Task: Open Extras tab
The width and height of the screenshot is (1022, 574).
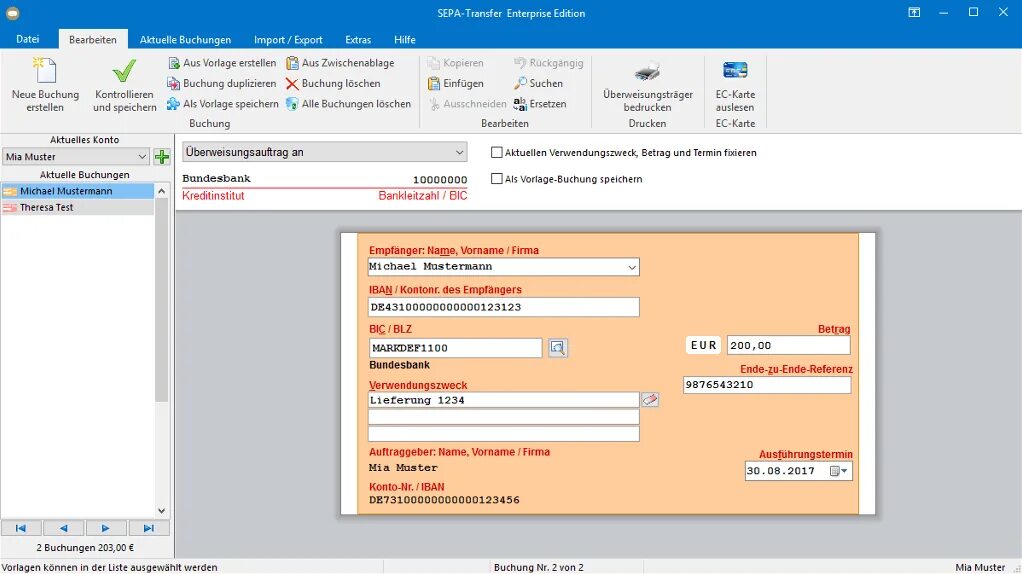Action: click(x=358, y=39)
